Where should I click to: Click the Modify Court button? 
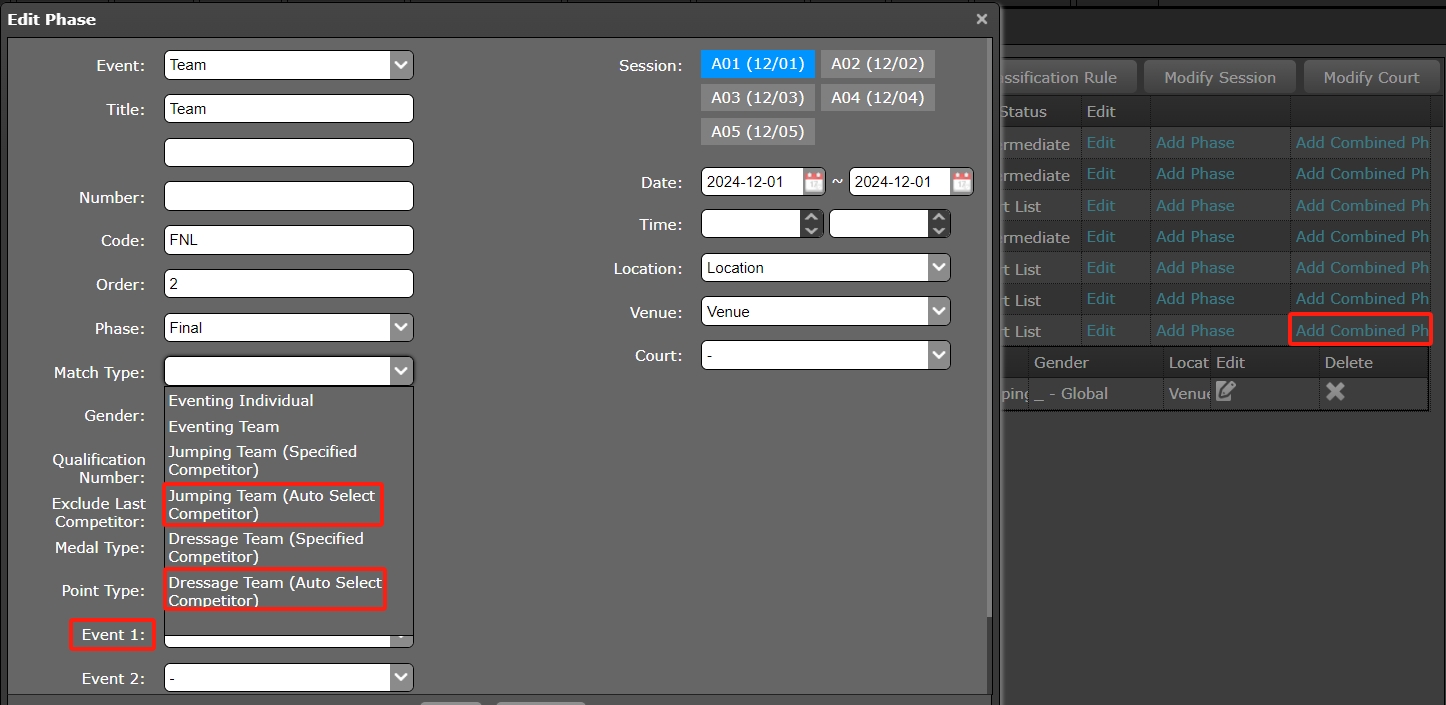coord(1371,77)
